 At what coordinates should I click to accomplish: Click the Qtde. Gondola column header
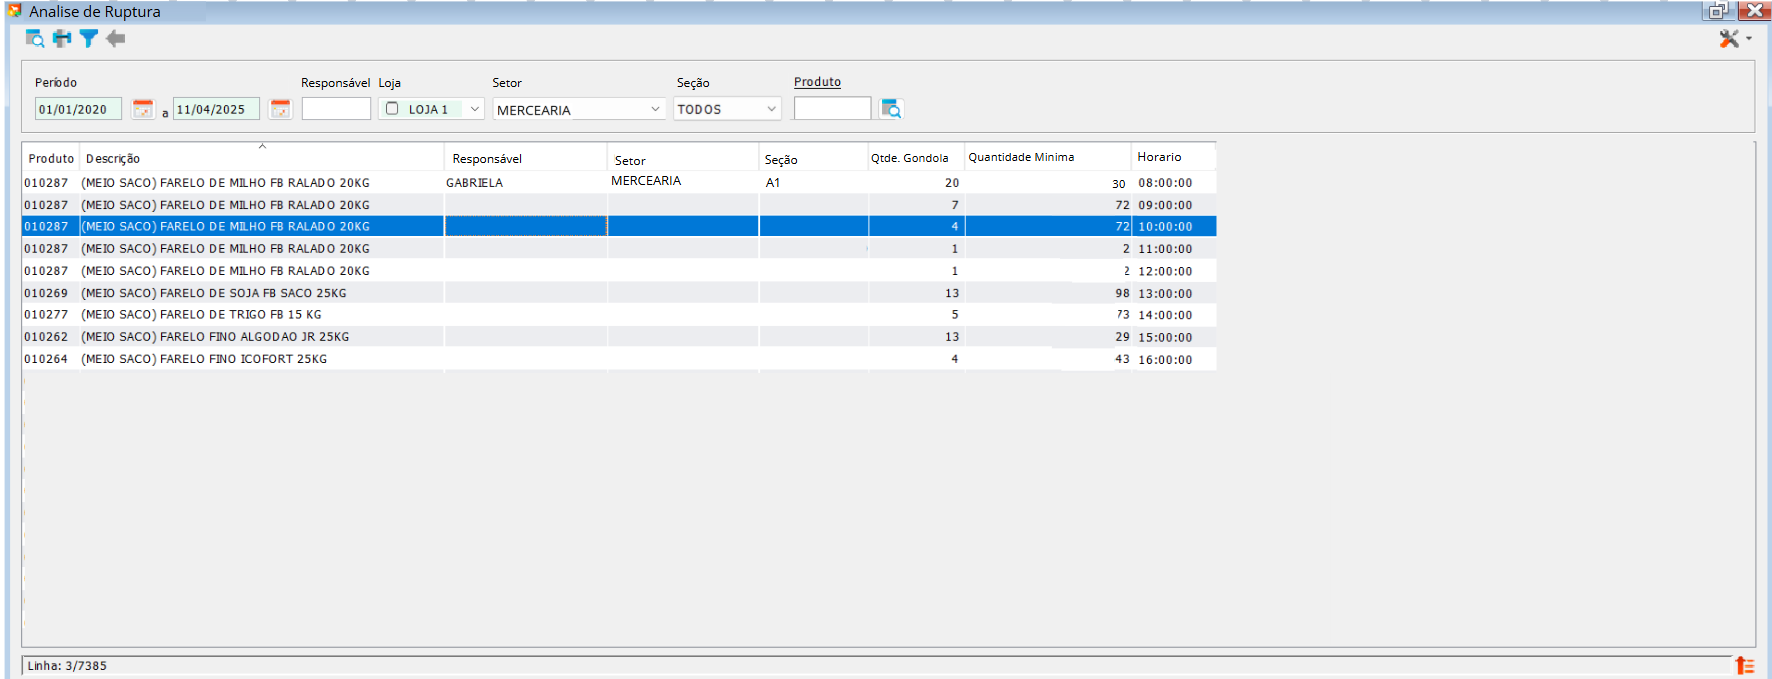click(x=909, y=158)
